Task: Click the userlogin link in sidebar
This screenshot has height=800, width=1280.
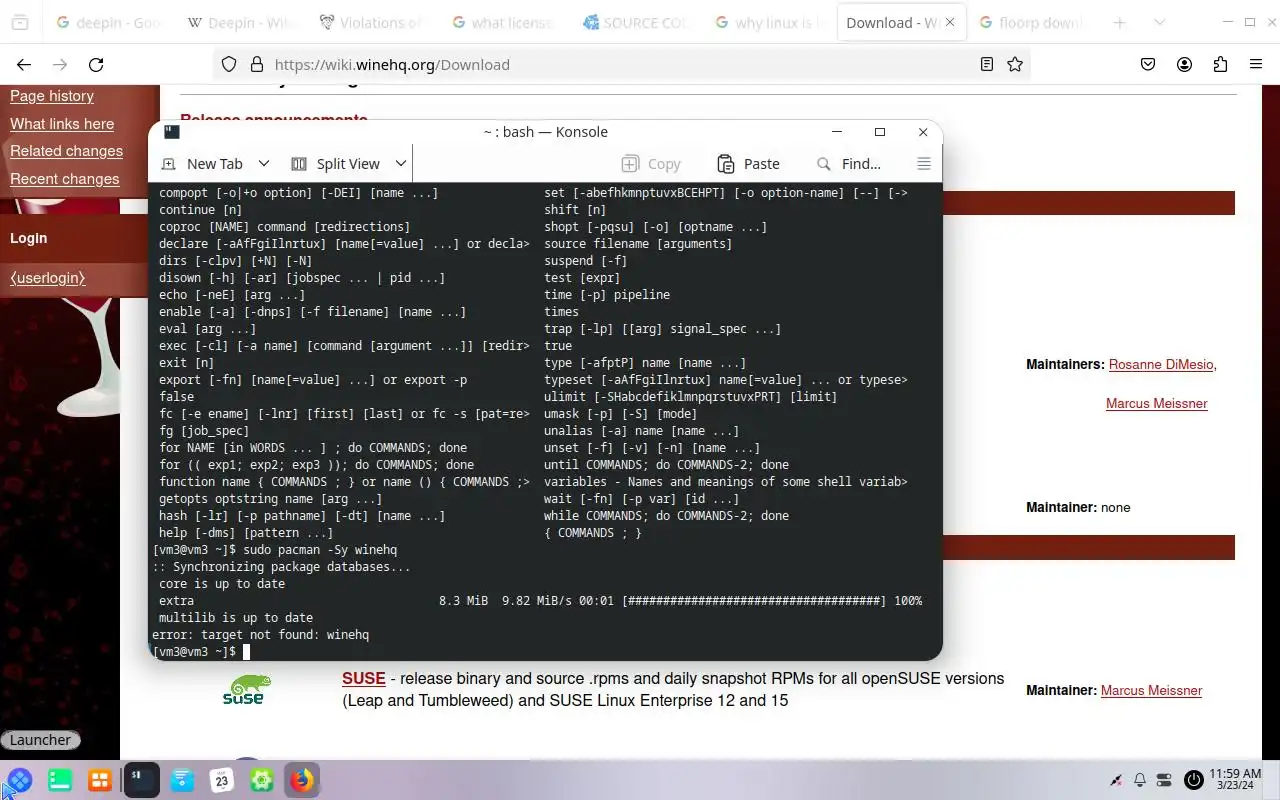Action: click(x=48, y=278)
